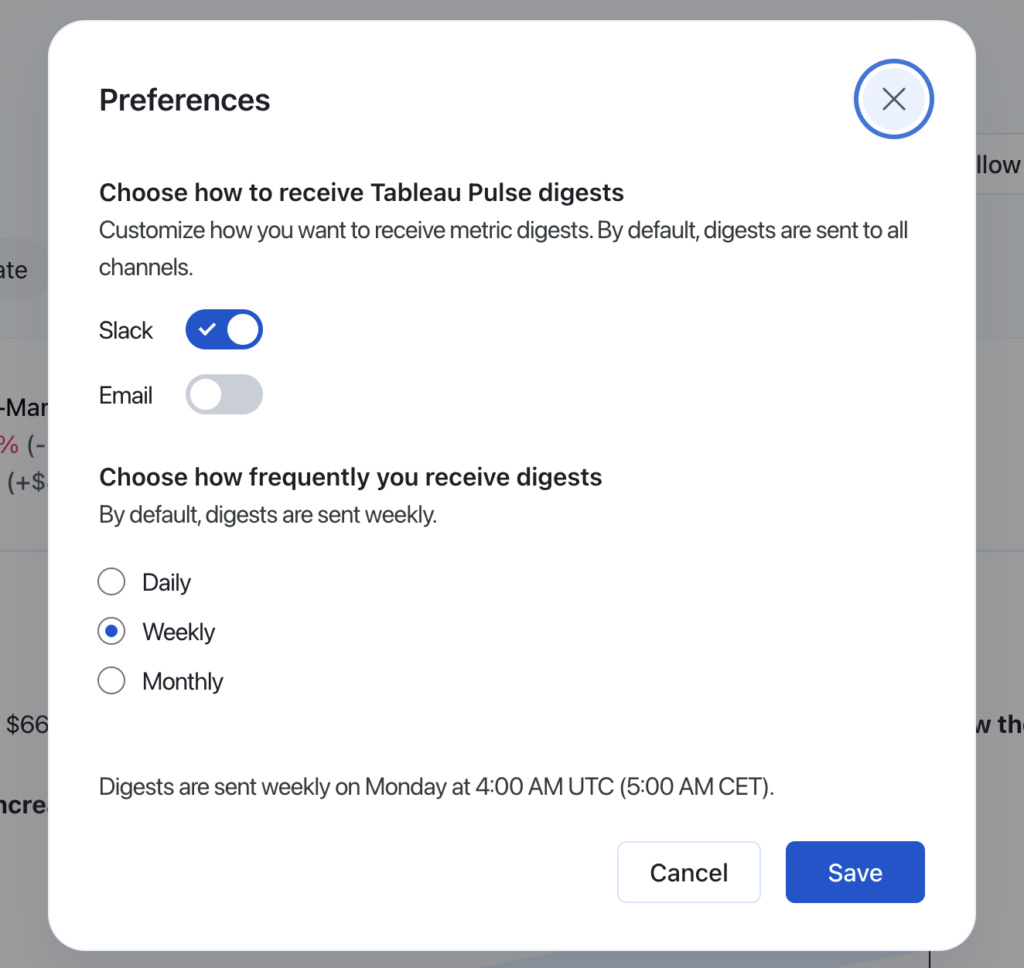Click the "By default, digests are sent weekly" text

pos(268,517)
